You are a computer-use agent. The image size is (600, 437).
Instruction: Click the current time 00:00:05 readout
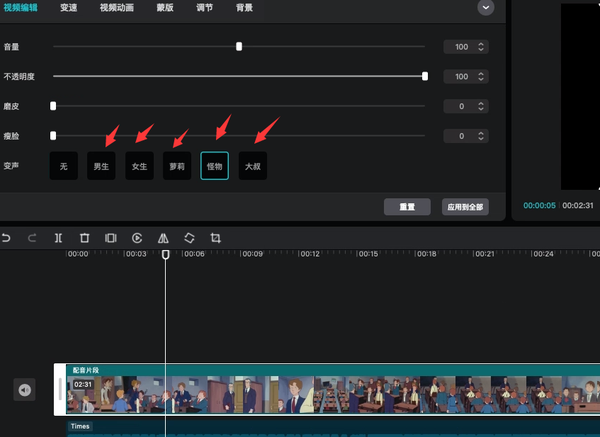(539, 205)
